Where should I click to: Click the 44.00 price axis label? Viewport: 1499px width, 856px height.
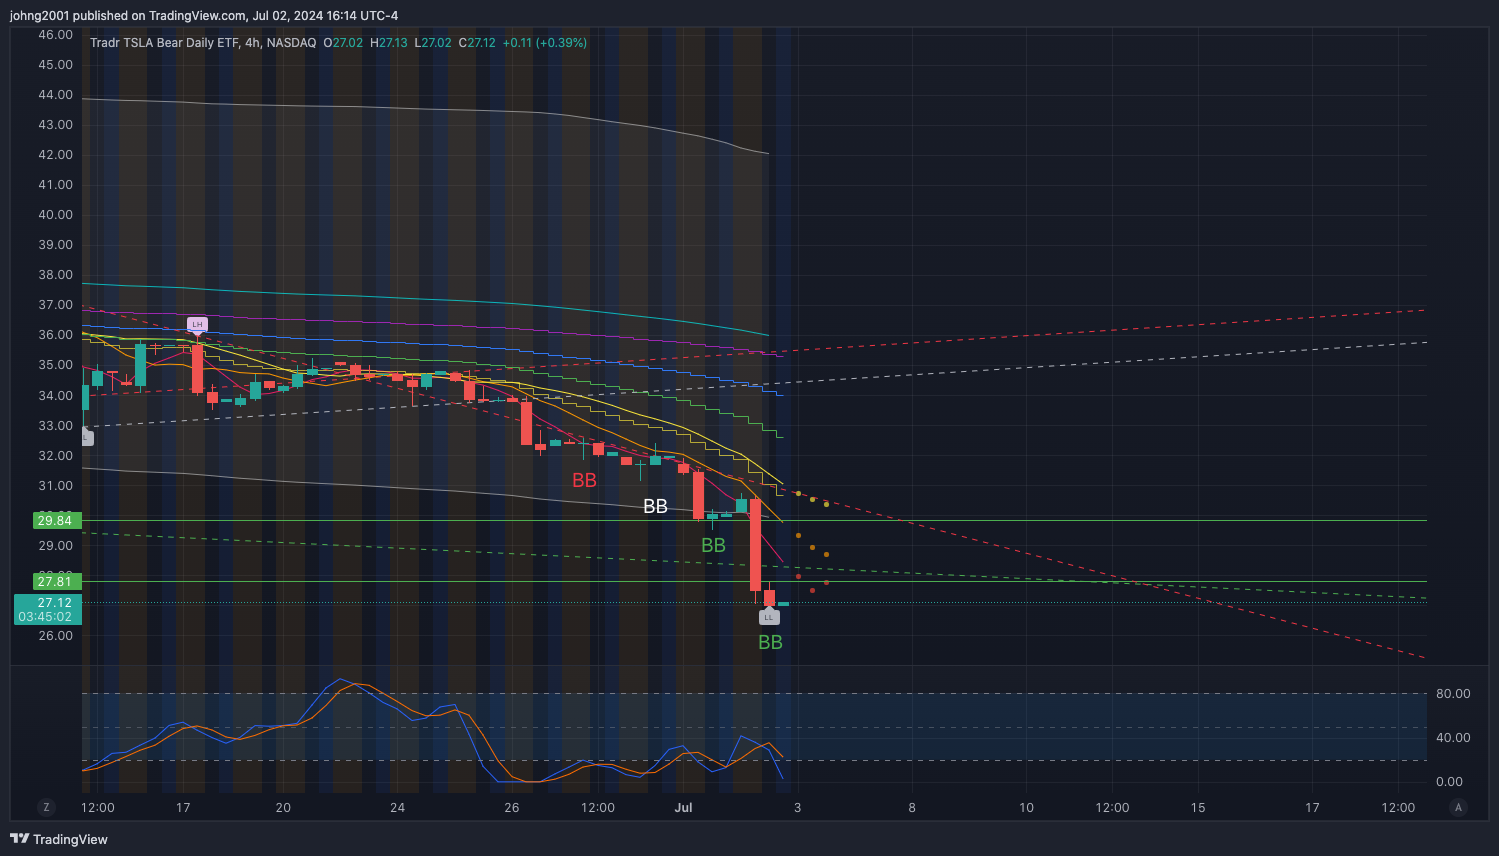coord(55,95)
